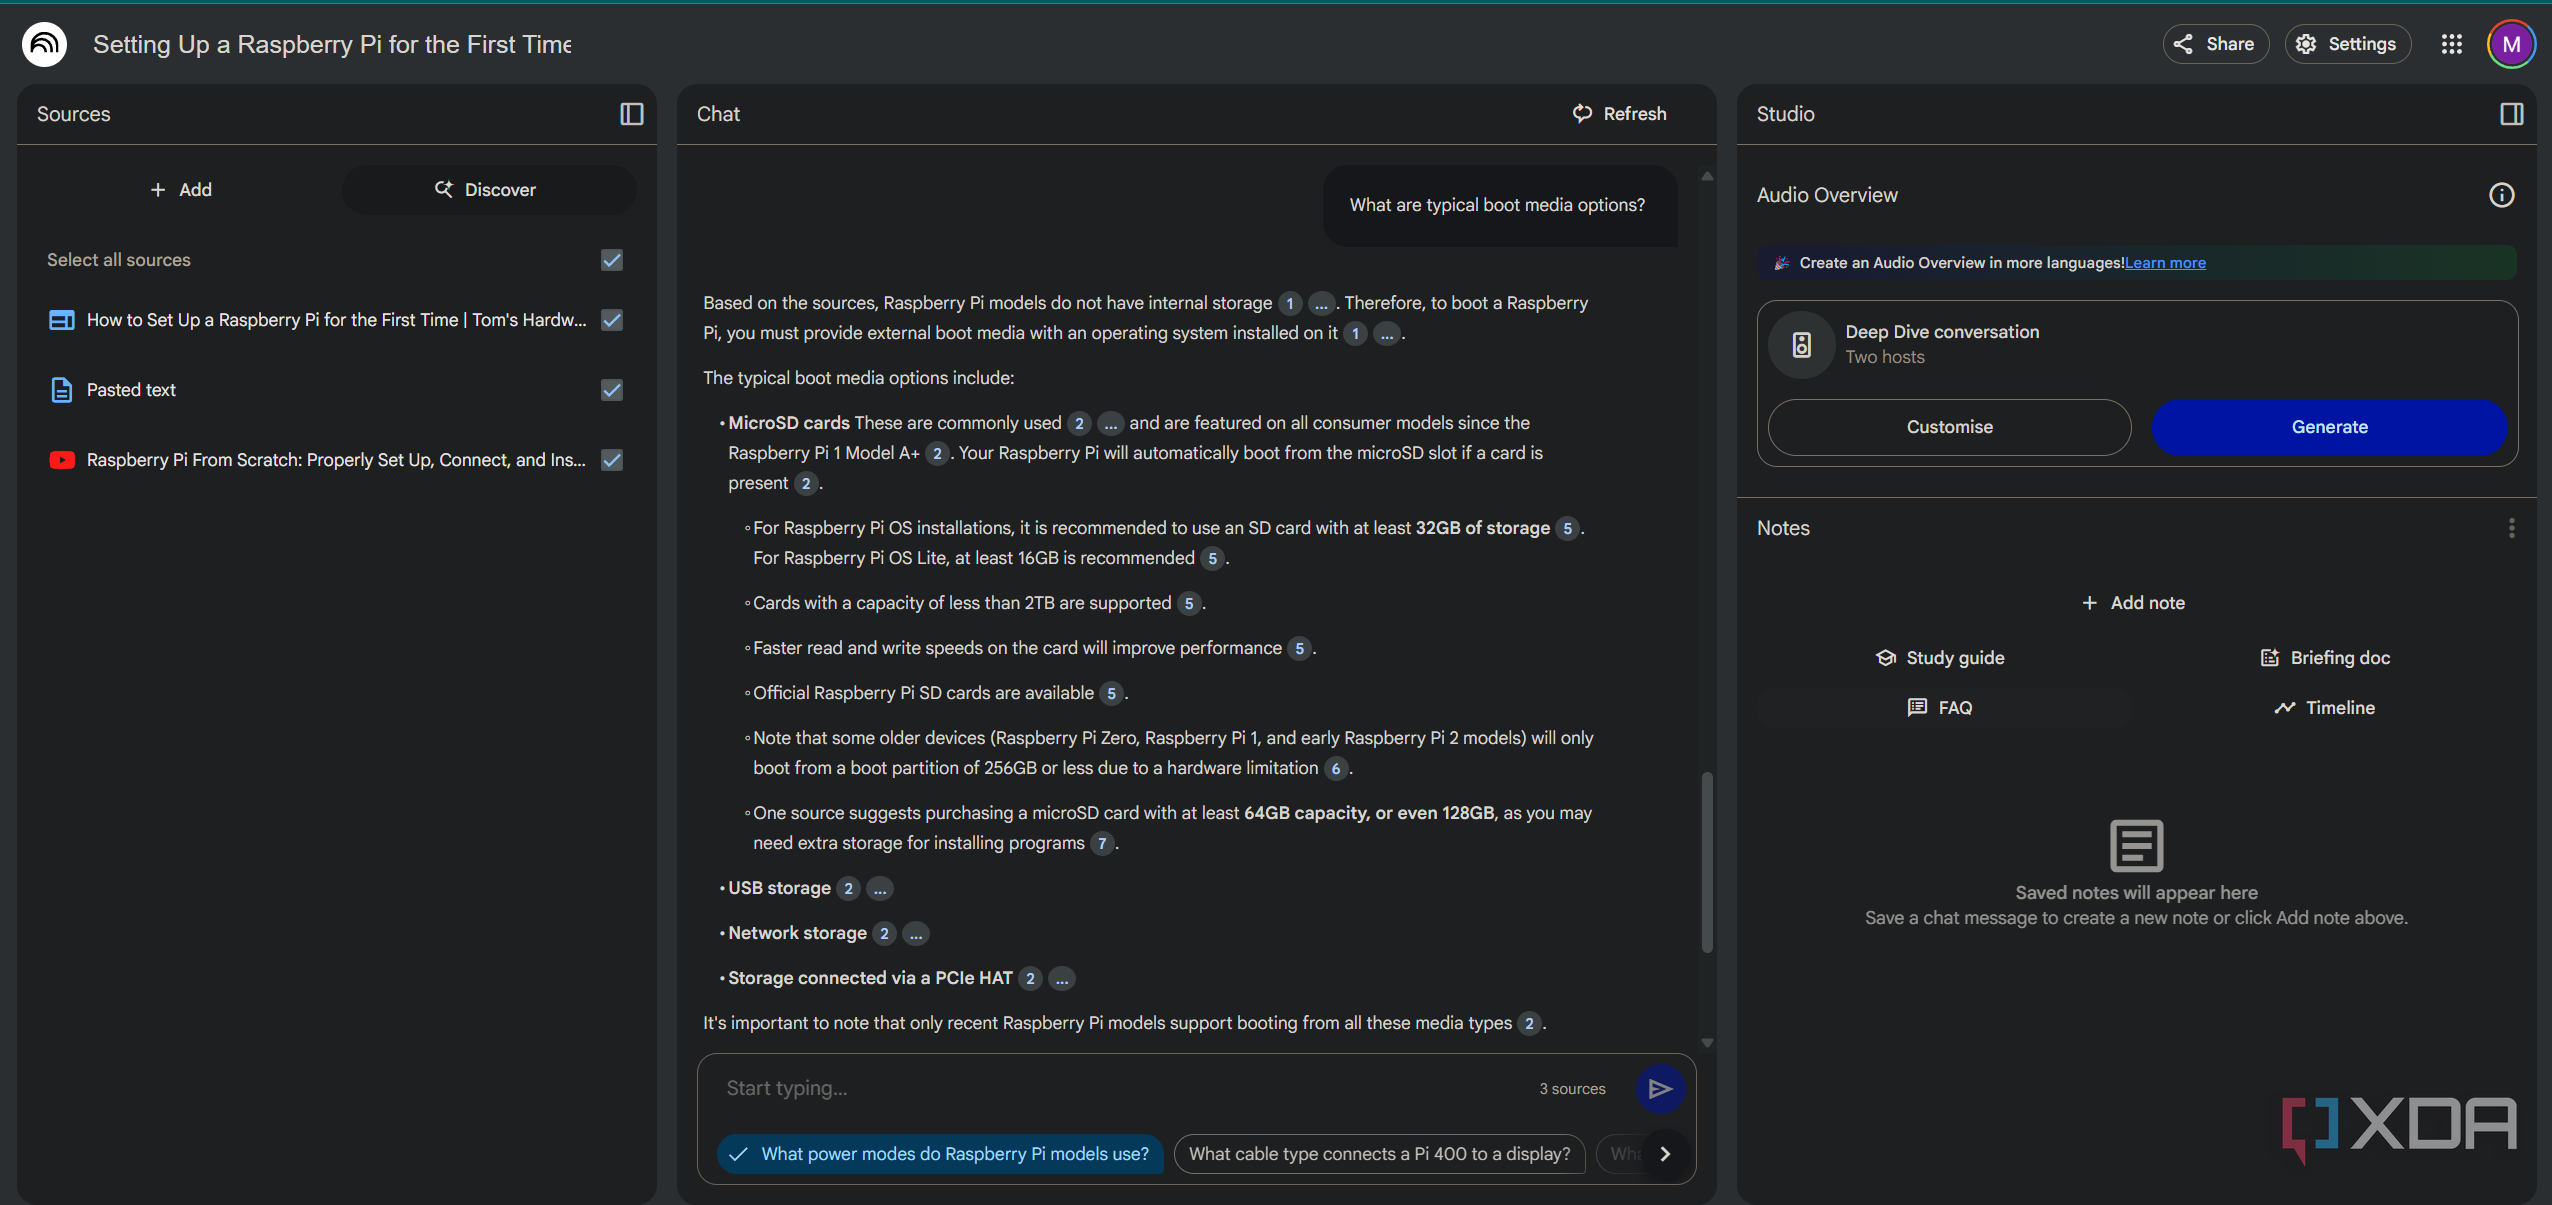
Task: Expand citations after 'commonly used'
Action: tap(1111, 423)
